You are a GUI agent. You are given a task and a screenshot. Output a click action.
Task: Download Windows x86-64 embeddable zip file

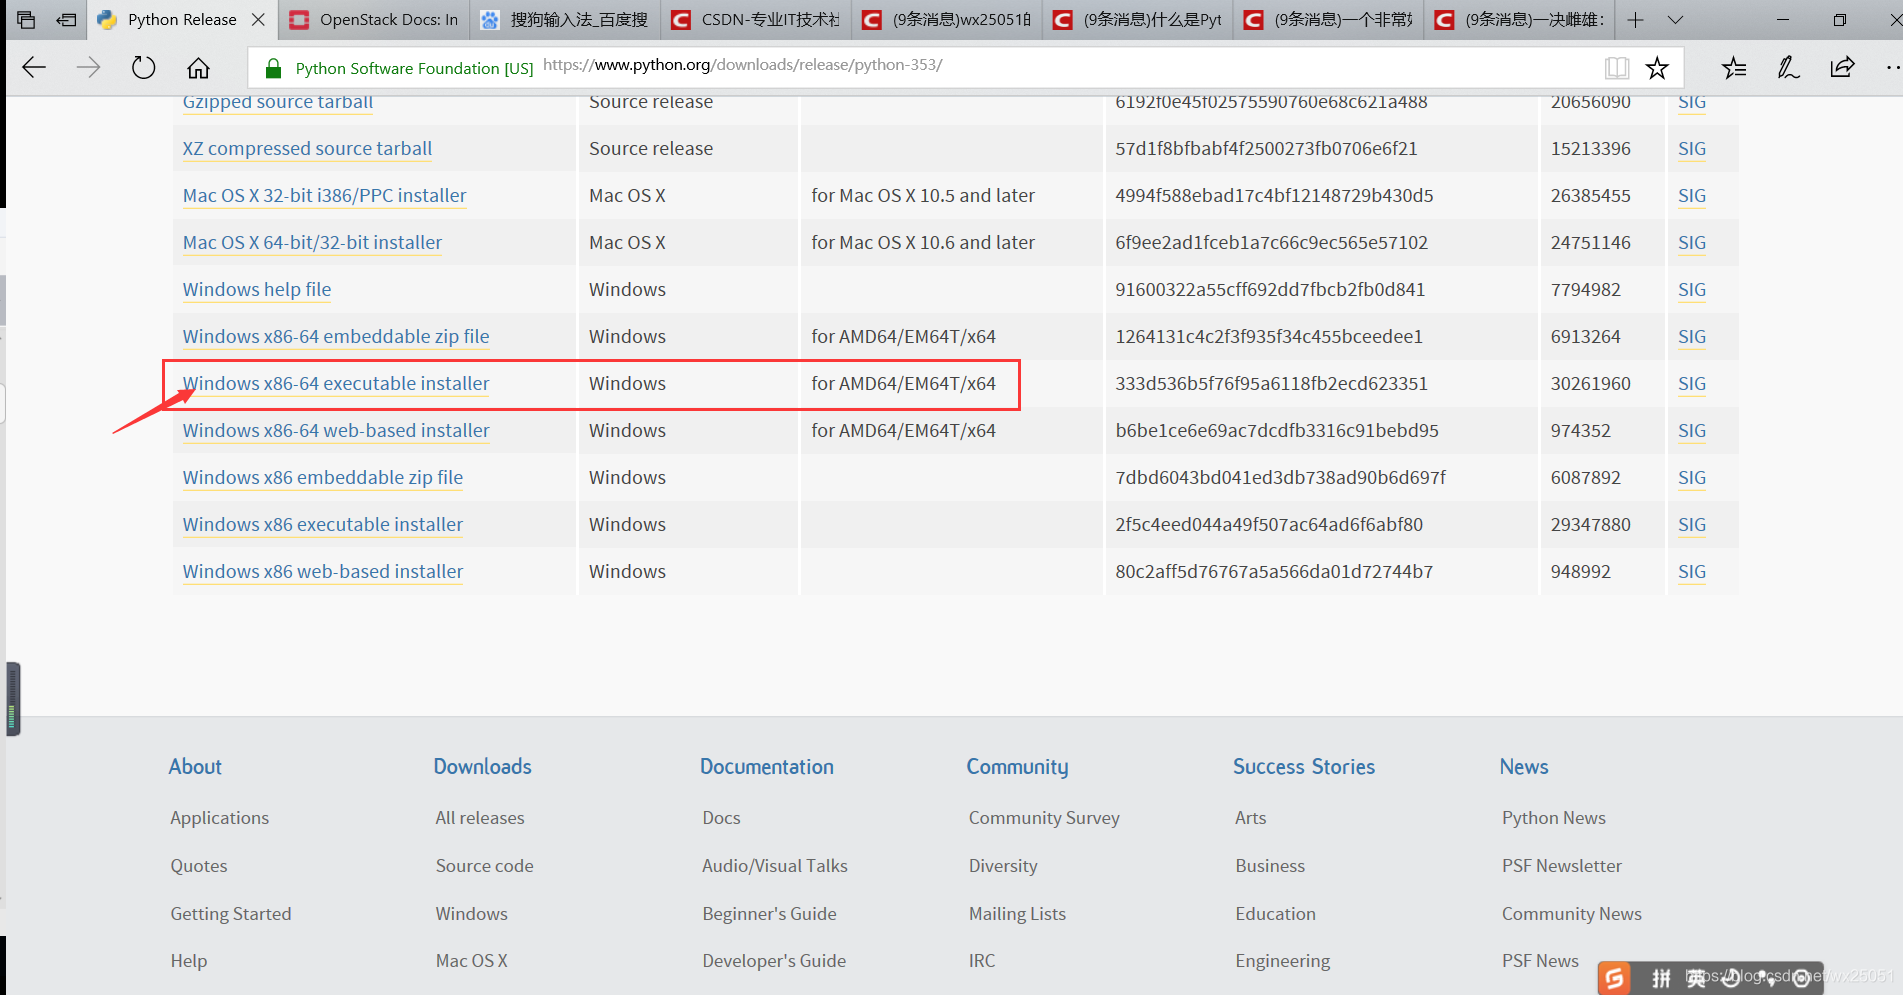pos(336,337)
